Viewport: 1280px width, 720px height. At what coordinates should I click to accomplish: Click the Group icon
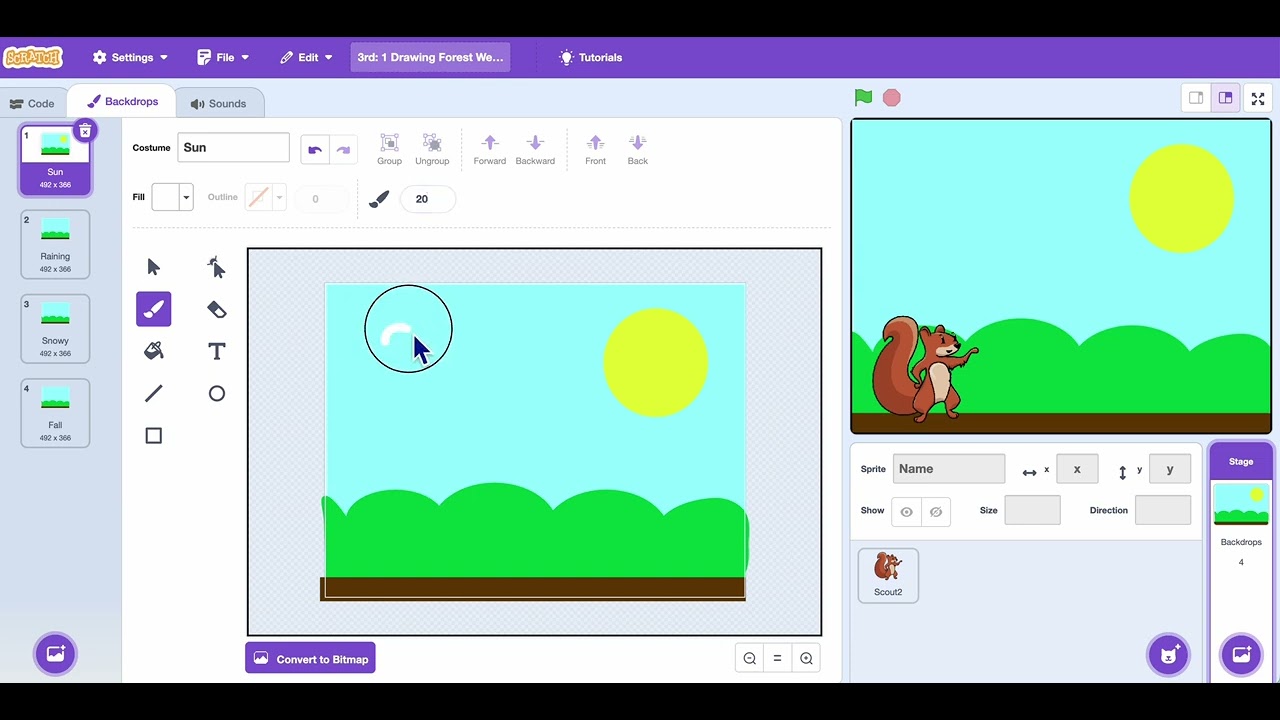coord(389,149)
